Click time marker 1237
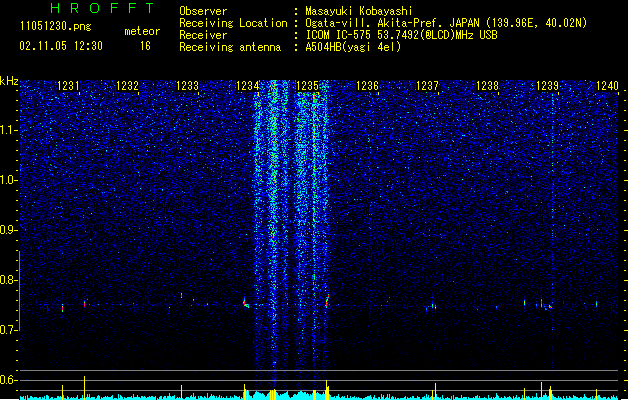Viewport: 629px width, 400px height. [x=428, y=85]
